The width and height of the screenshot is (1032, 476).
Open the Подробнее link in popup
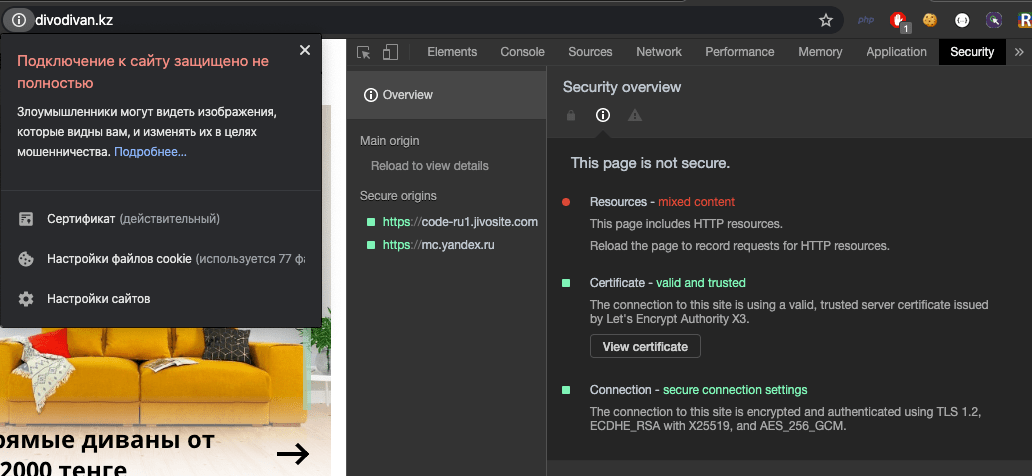[x=150, y=152]
